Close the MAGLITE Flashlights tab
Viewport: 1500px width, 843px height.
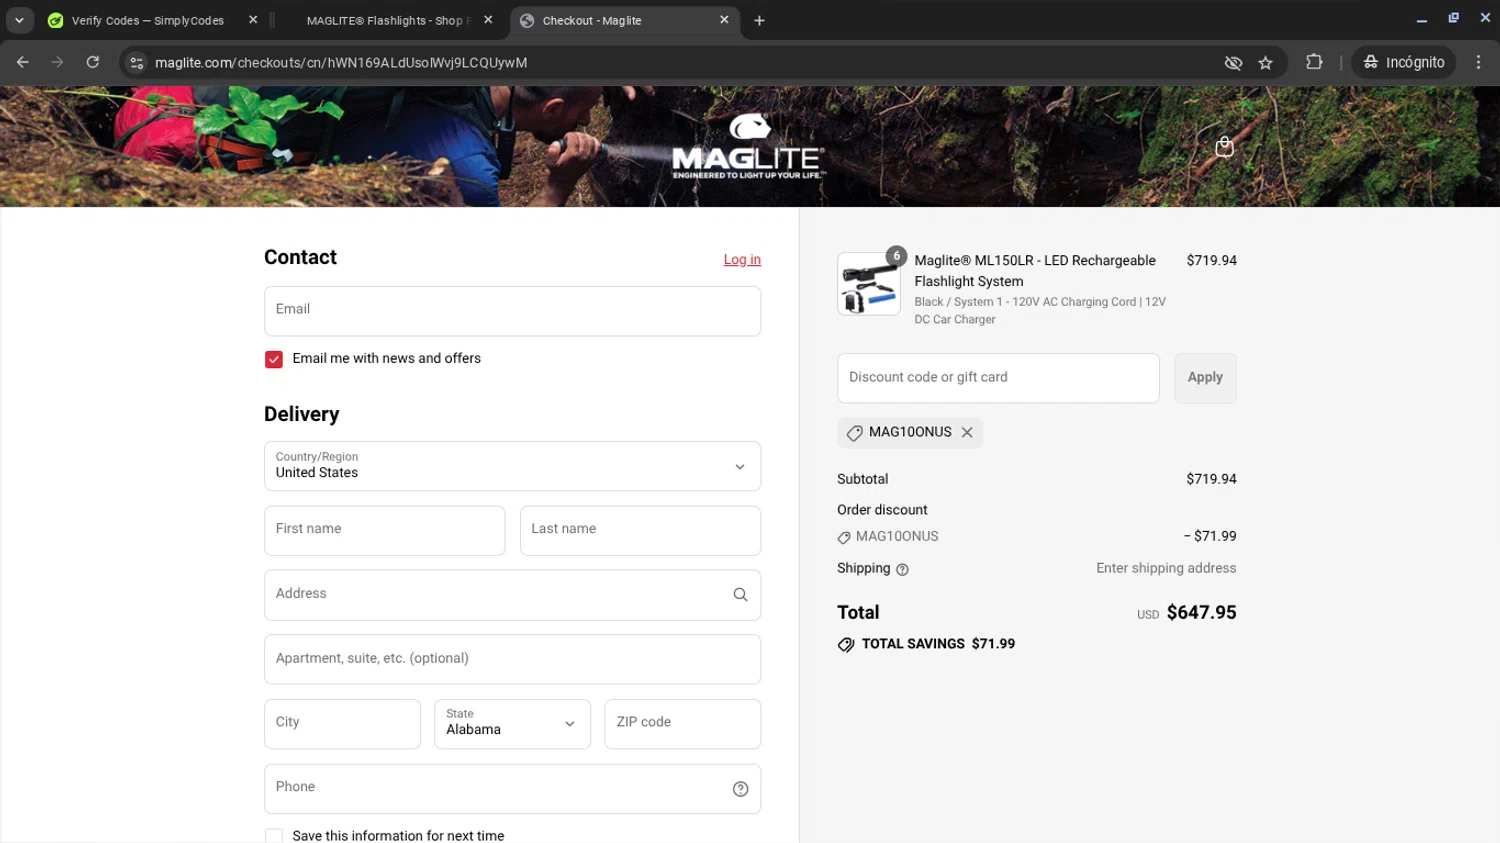(x=488, y=20)
